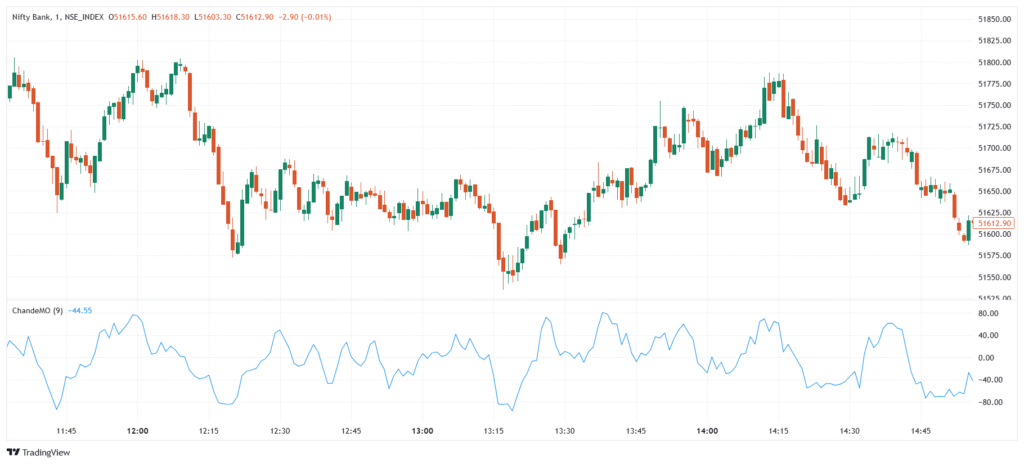Click the ChandeMO value -44.55
This screenshot has width=1024, height=464.
pyautogui.click(x=79, y=310)
